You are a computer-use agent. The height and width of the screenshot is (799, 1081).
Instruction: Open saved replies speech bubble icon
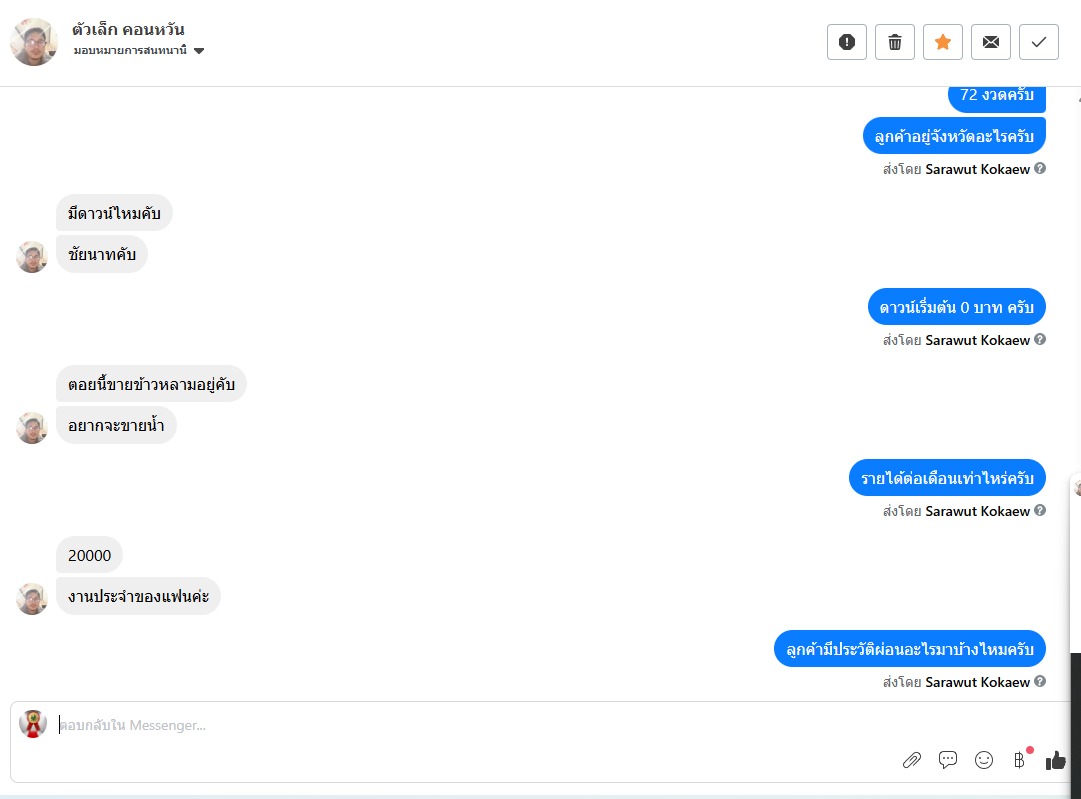(948, 760)
